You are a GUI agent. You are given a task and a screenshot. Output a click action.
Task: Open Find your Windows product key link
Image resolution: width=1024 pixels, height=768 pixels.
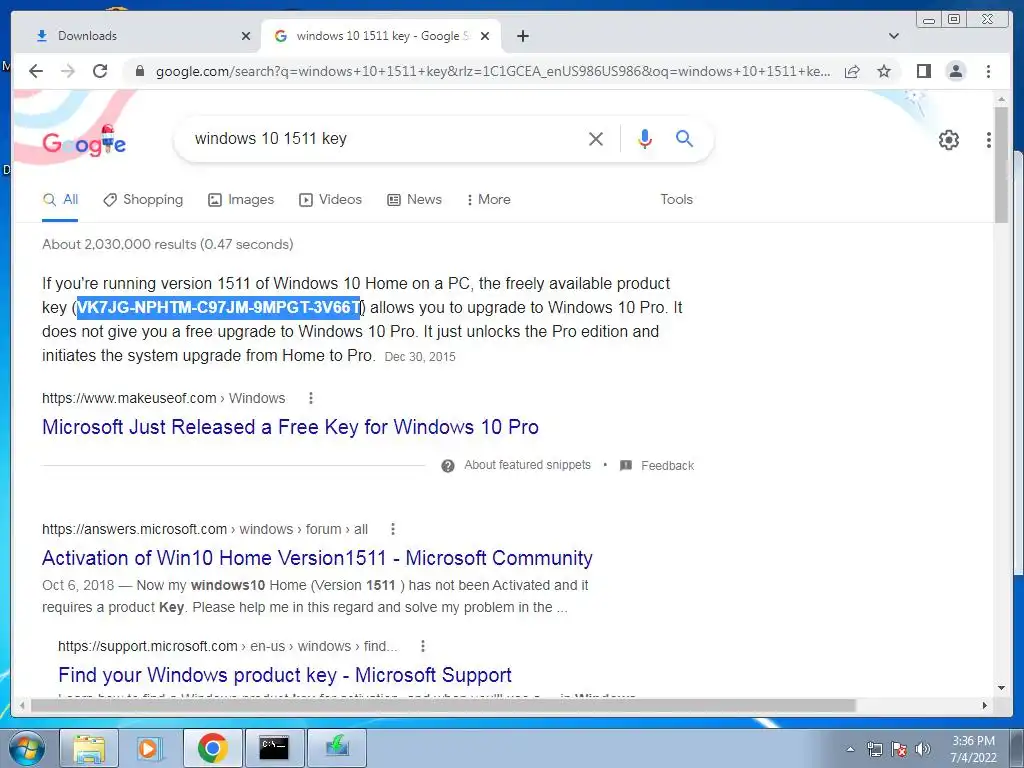tap(285, 675)
